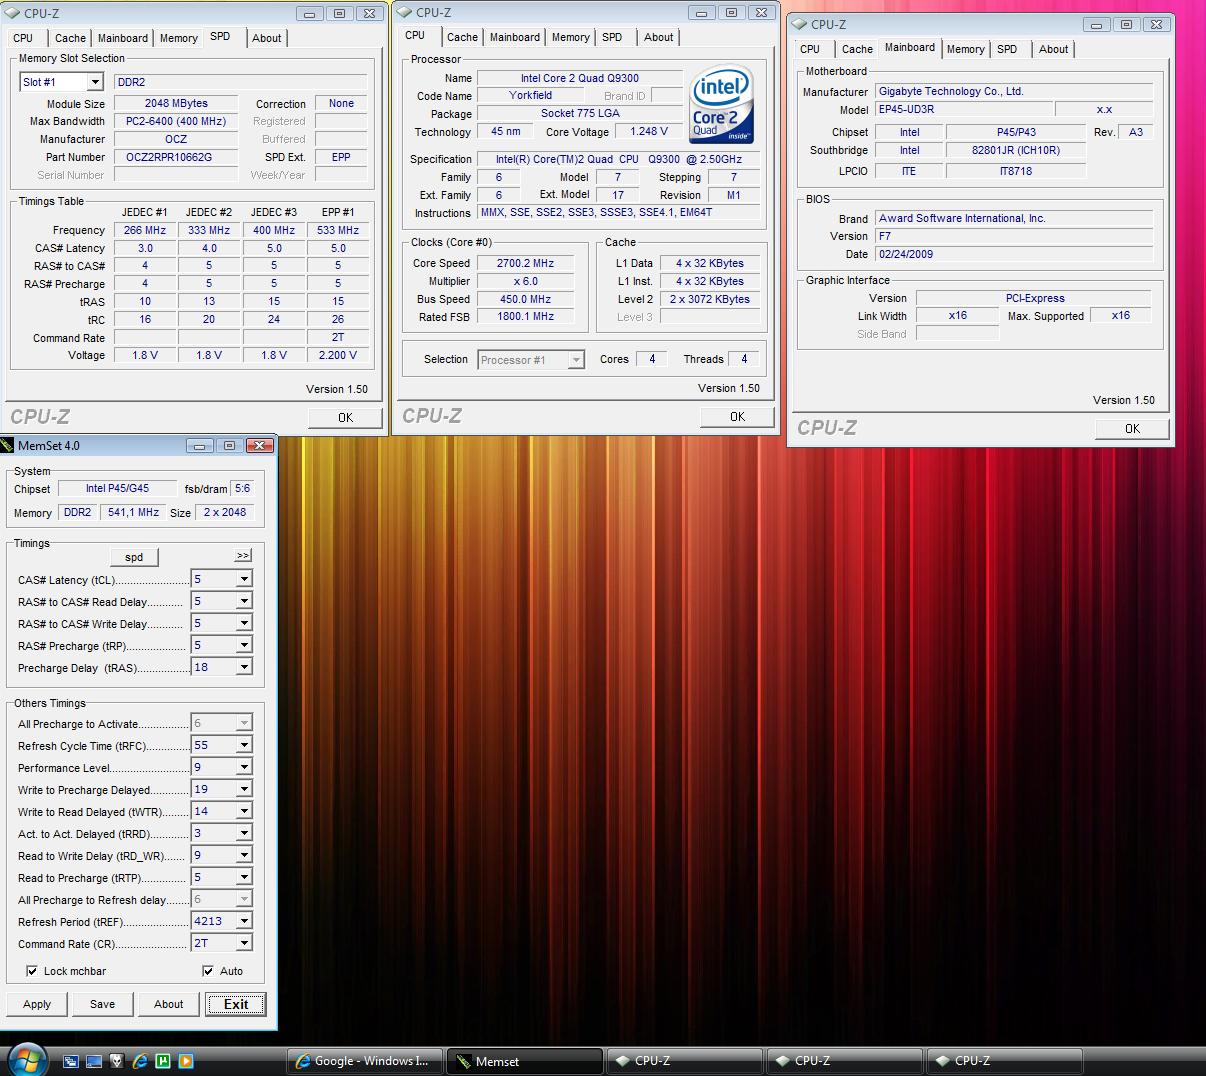Click OK in the CPU-Z SPD window

coord(345,417)
